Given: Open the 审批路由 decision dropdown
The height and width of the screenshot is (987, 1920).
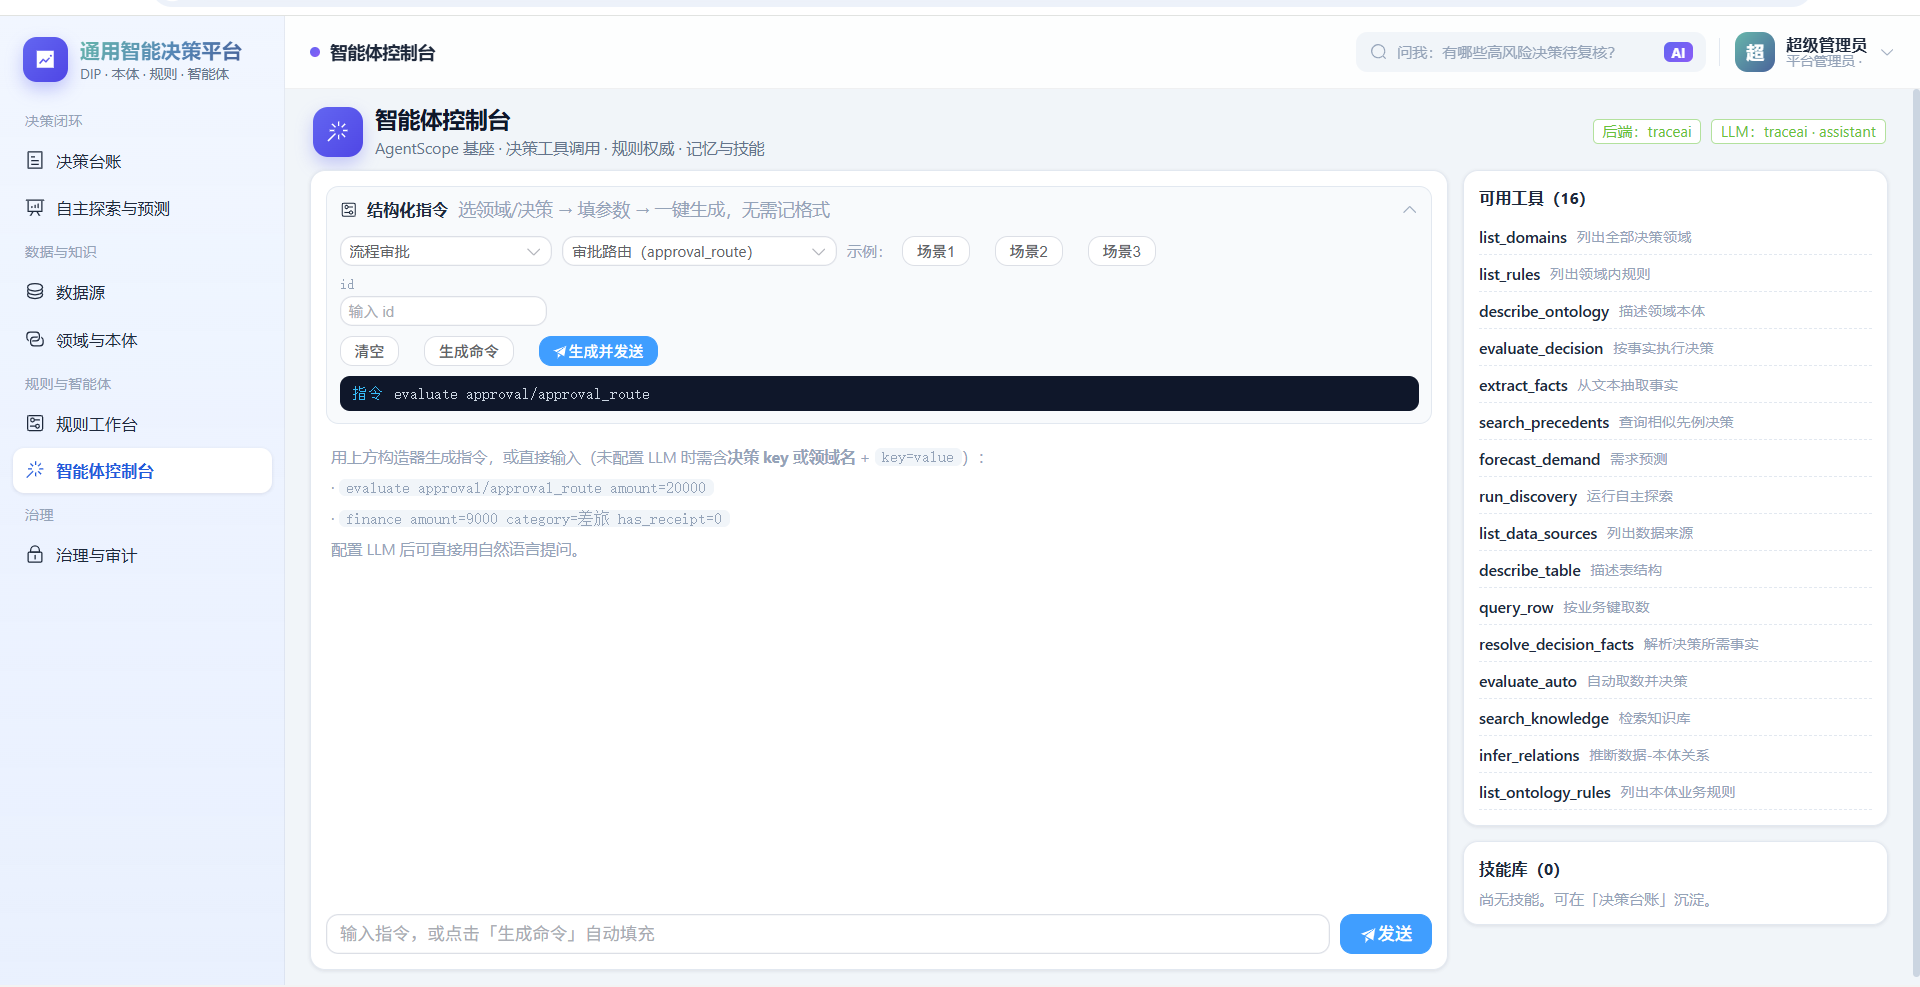Looking at the screenshot, I should click(x=700, y=252).
